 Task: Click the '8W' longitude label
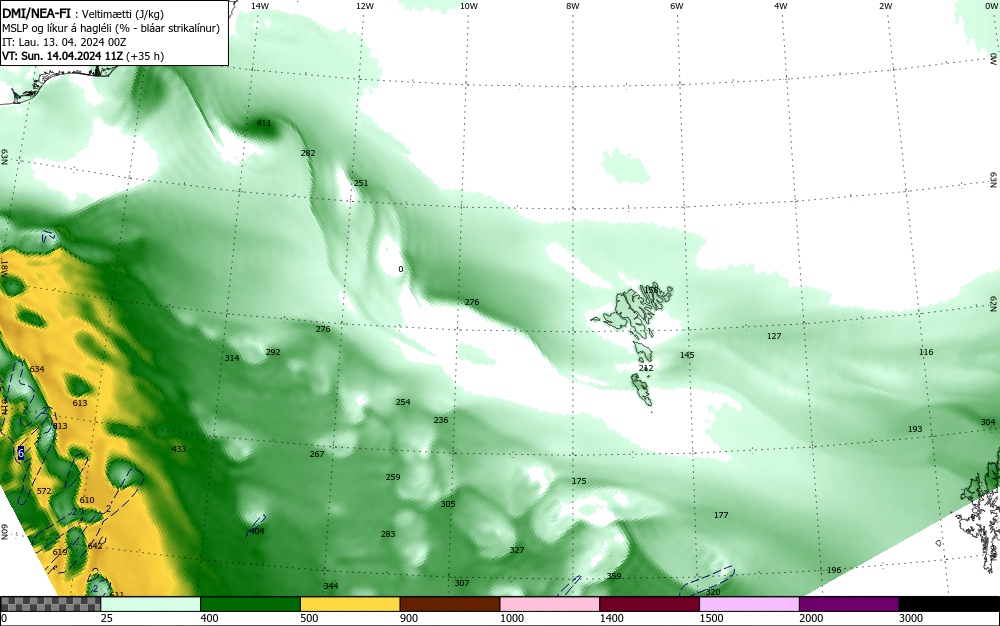(573, 6)
